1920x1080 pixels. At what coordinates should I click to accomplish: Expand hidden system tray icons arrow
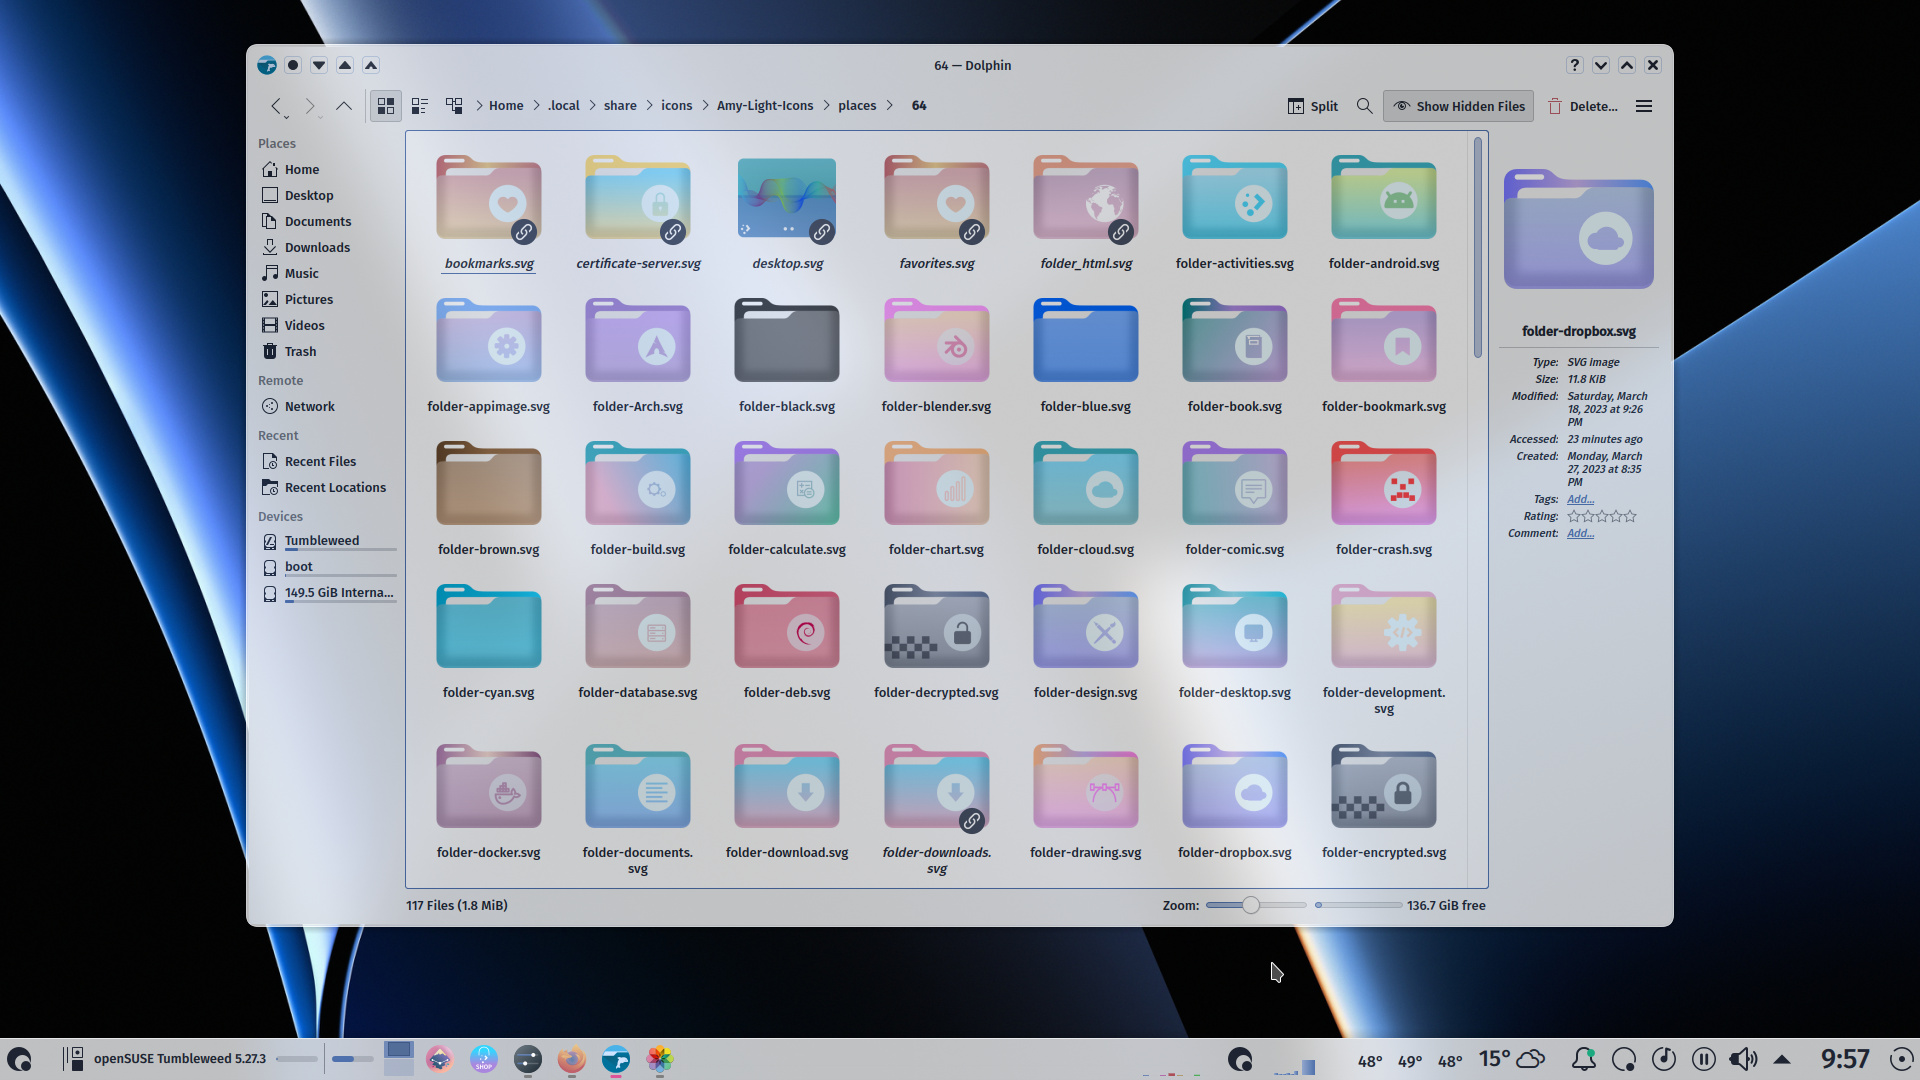coord(1782,1059)
